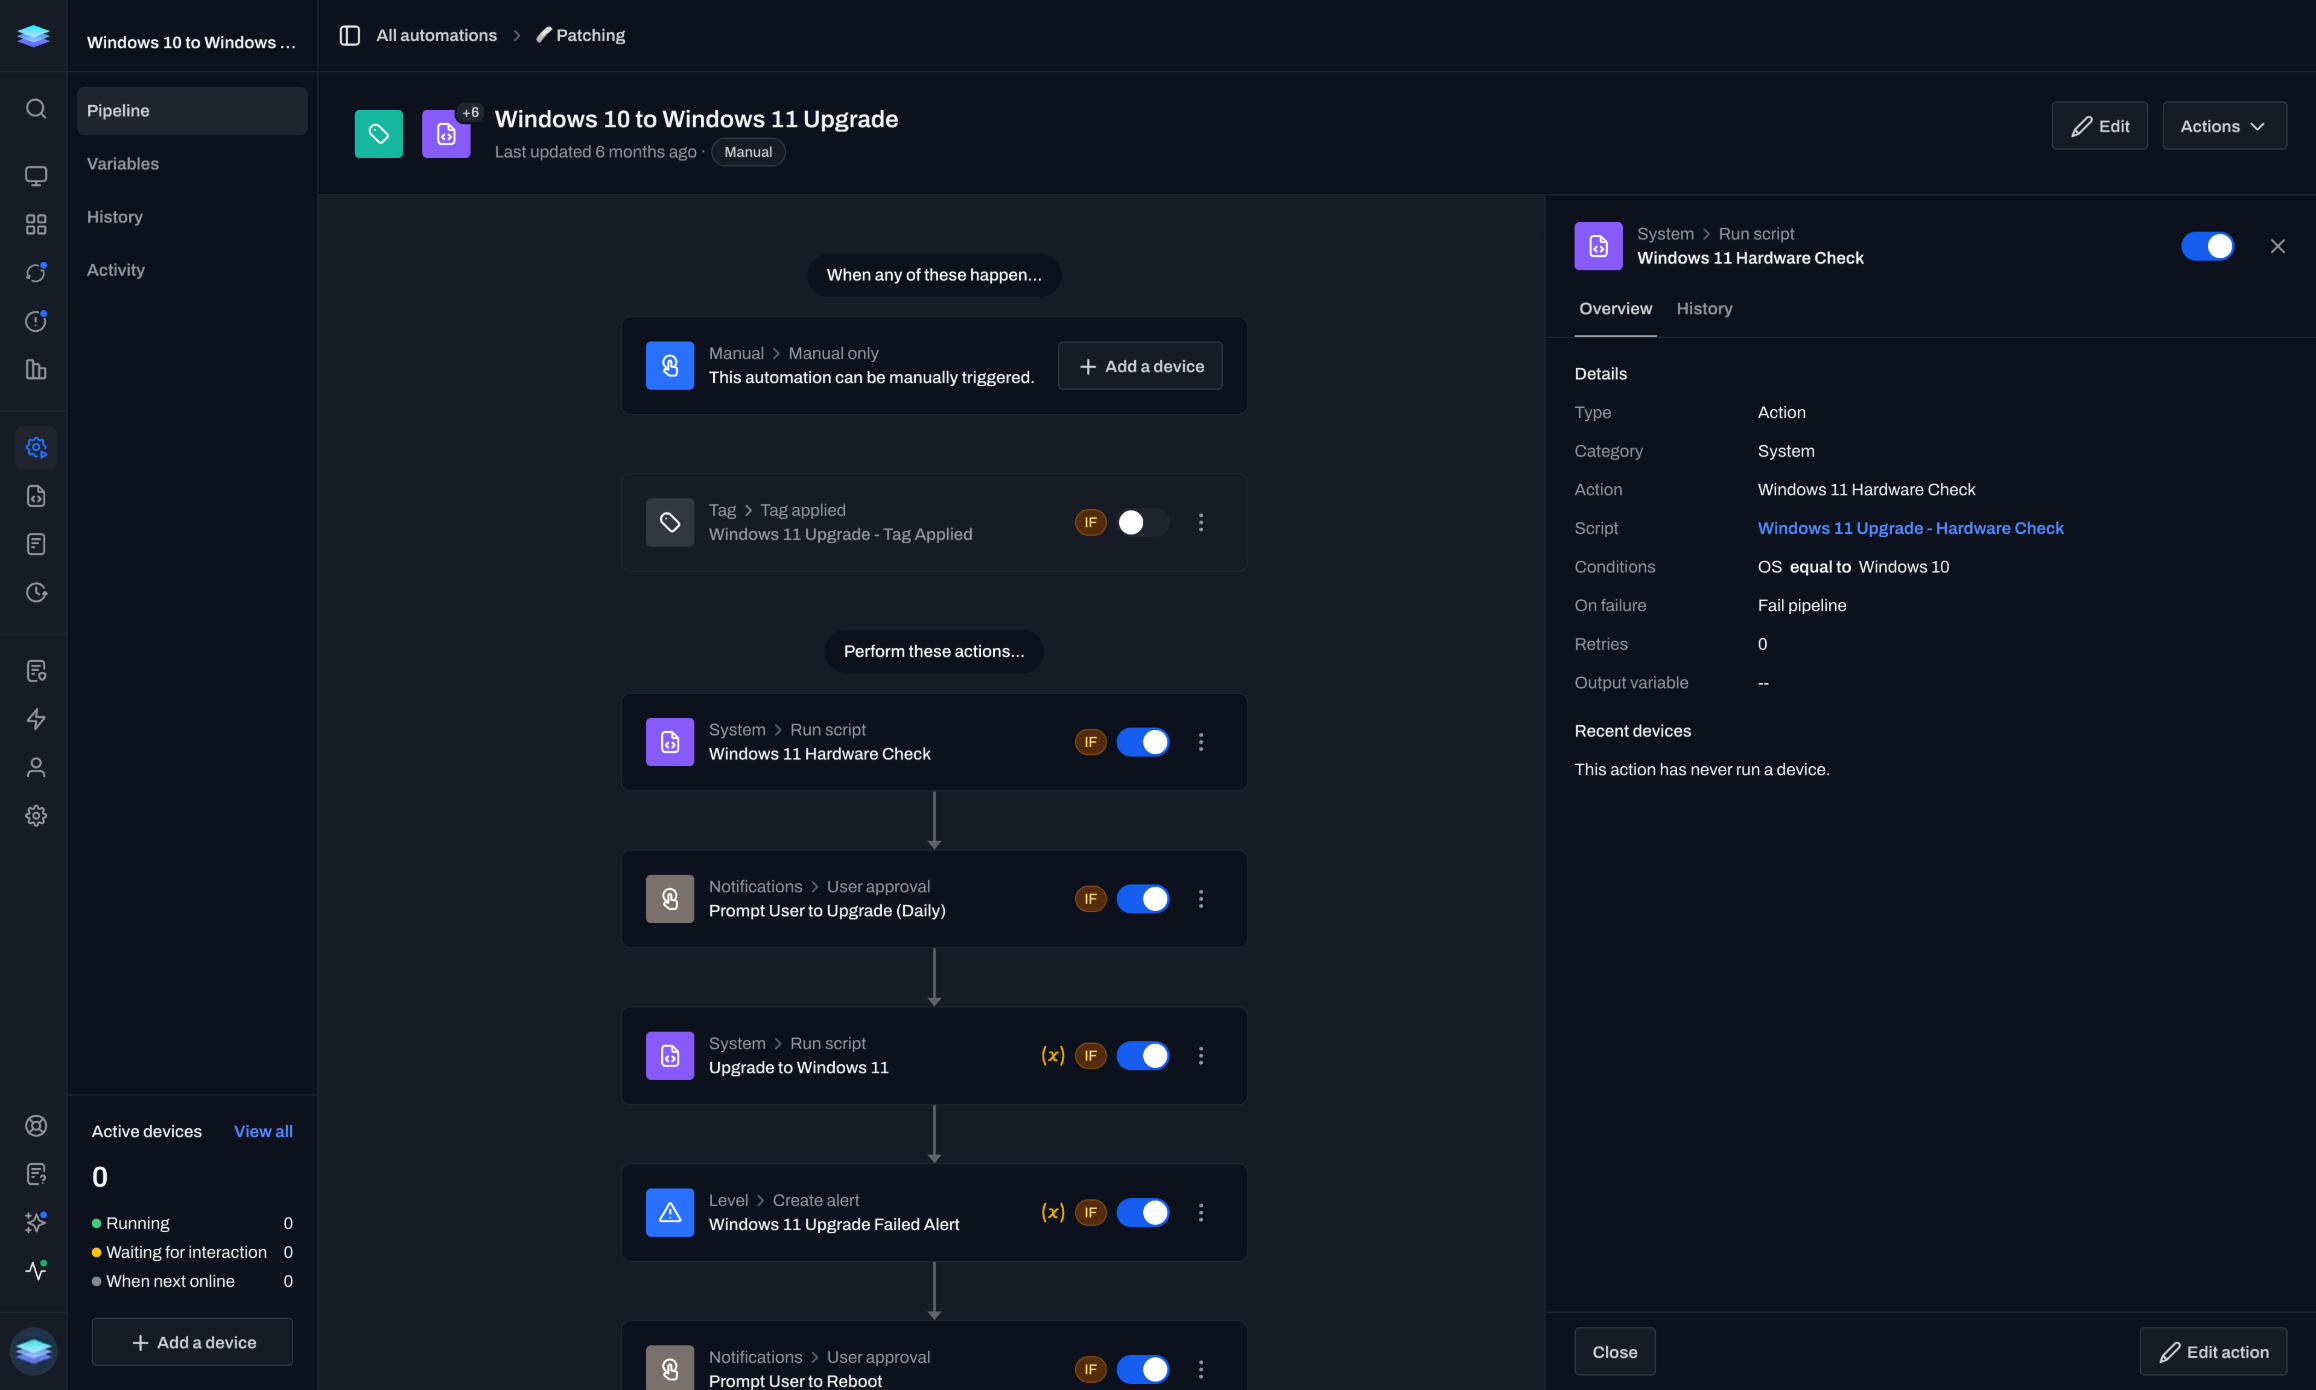The height and width of the screenshot is (1390, 2316).
Task: Open the kebab menu on Tag applied trigger
Action: pyautogui.click(x=1201, y=522)
